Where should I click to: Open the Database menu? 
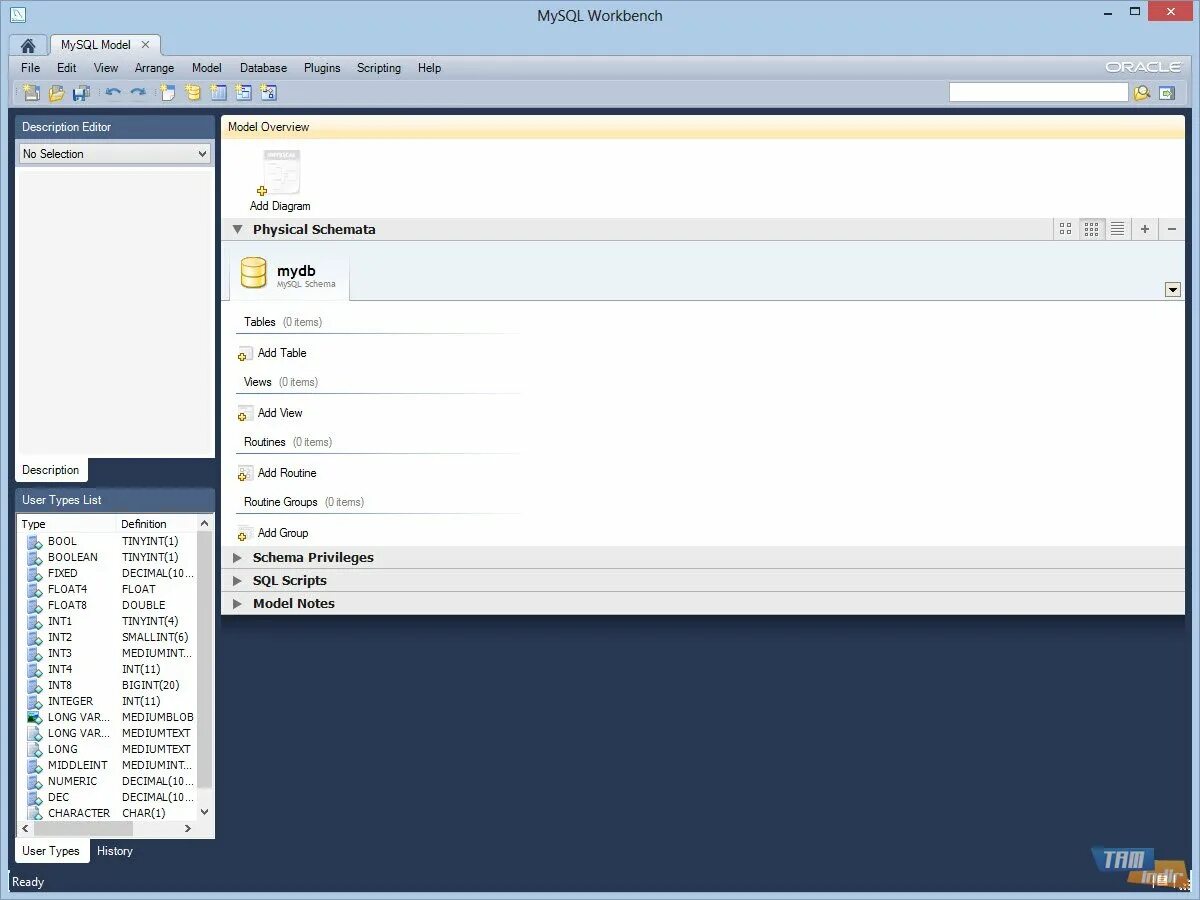263,68
